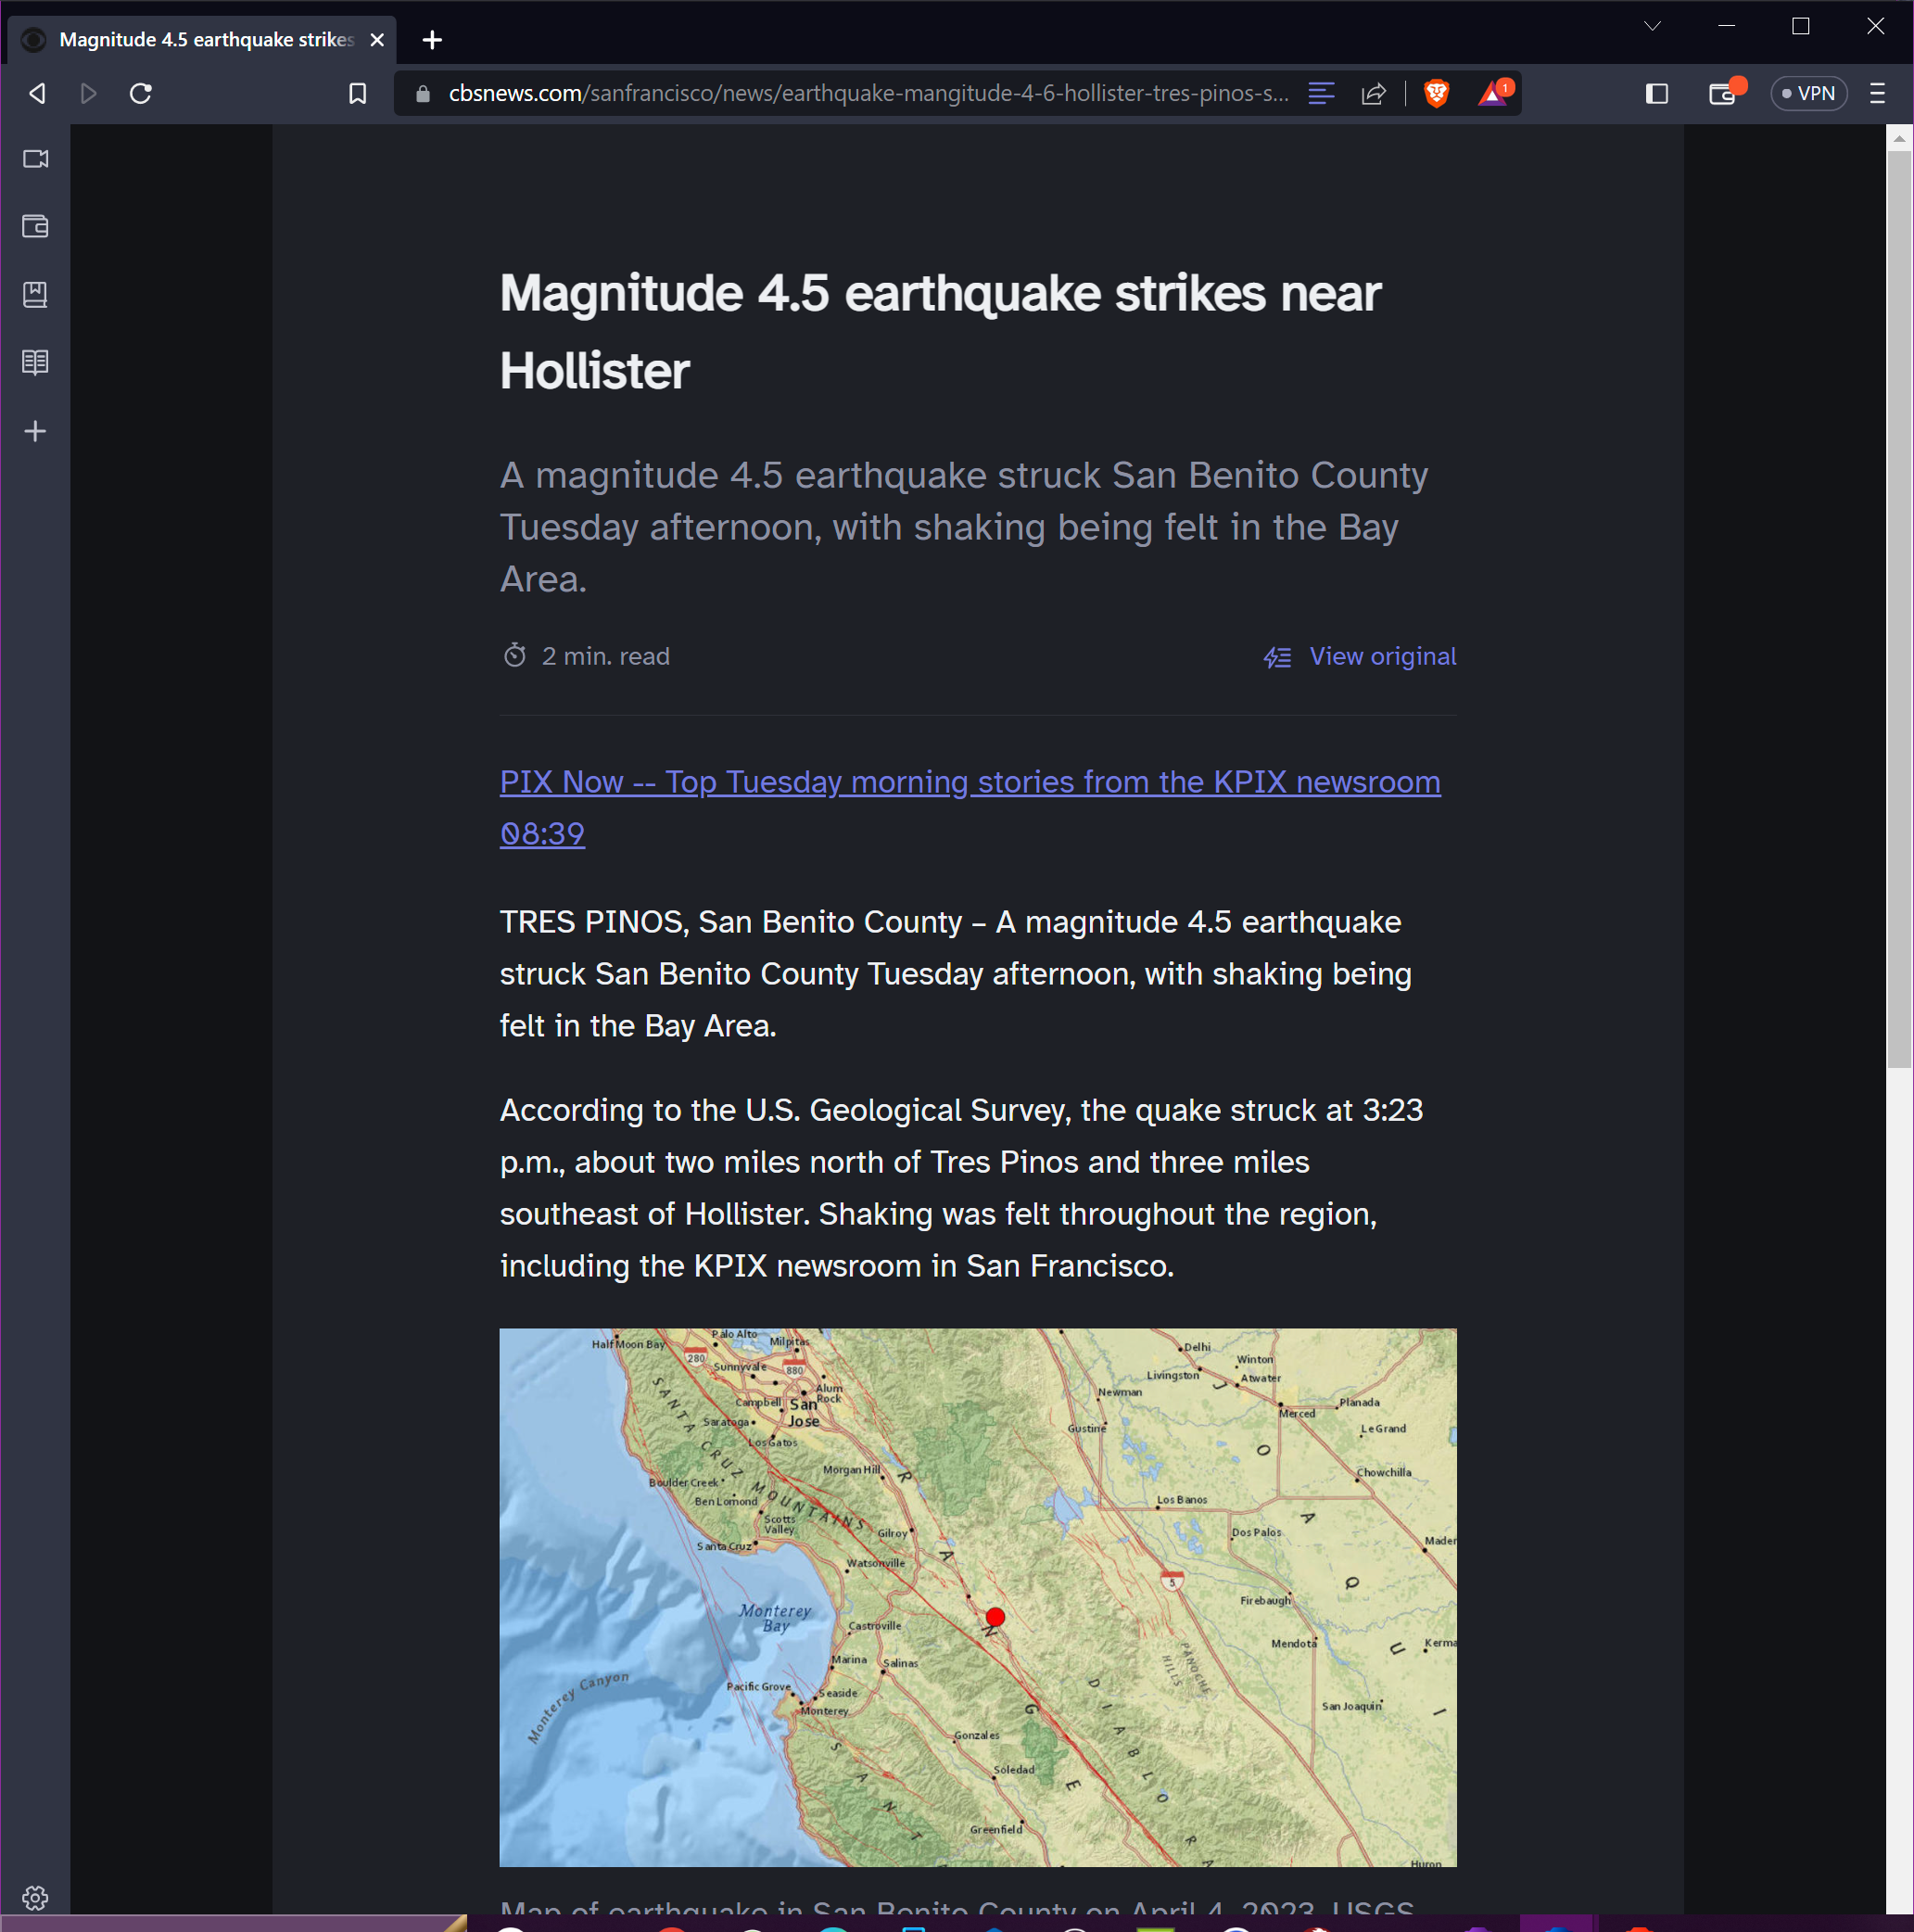Open Brave Talk from the sidebar camera icon
The height and width of the screenshot is (1932, 1914).
pos(35,158)
